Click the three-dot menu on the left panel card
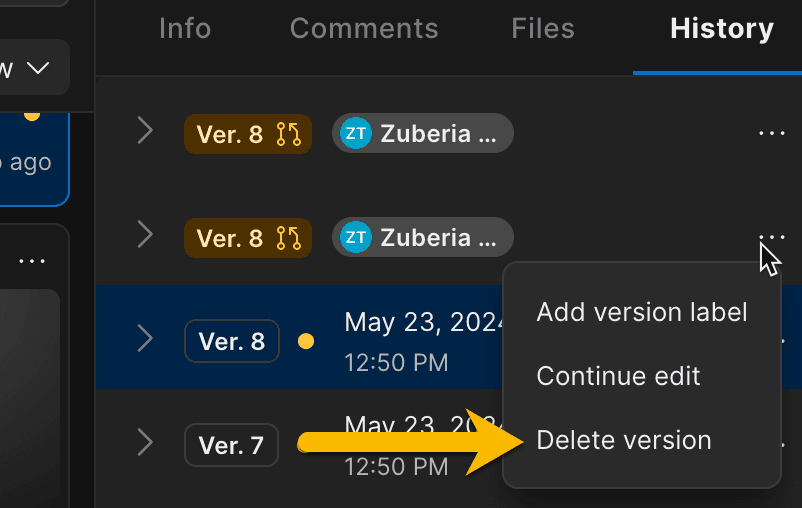This screenshot has width=802, height=508. point(32,261)
